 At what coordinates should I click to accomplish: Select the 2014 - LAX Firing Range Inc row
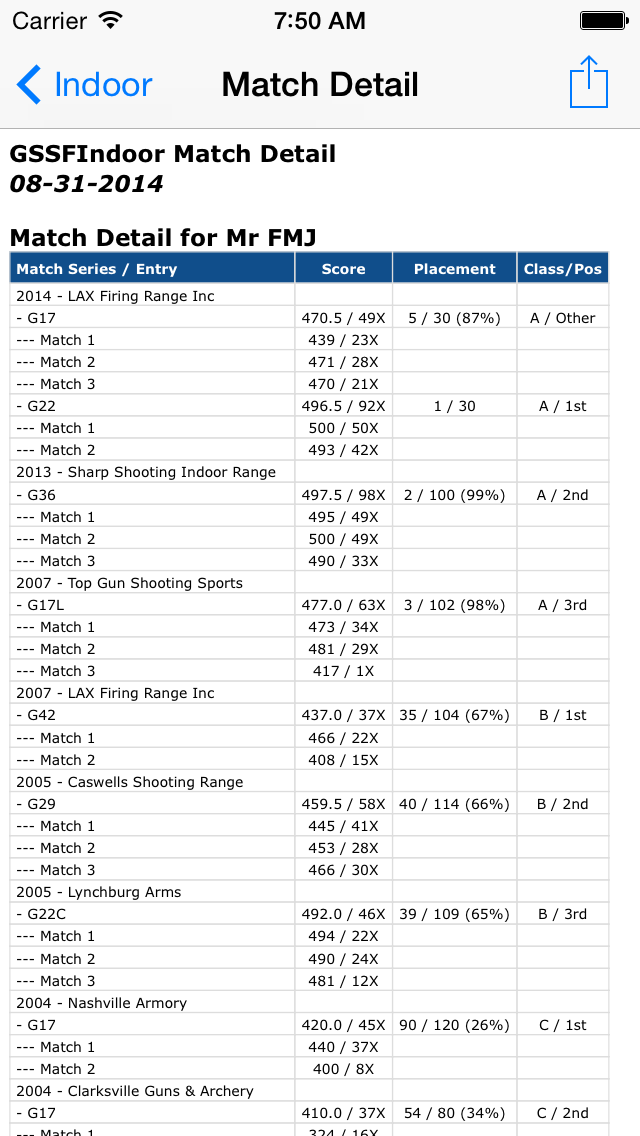point(309,296)
